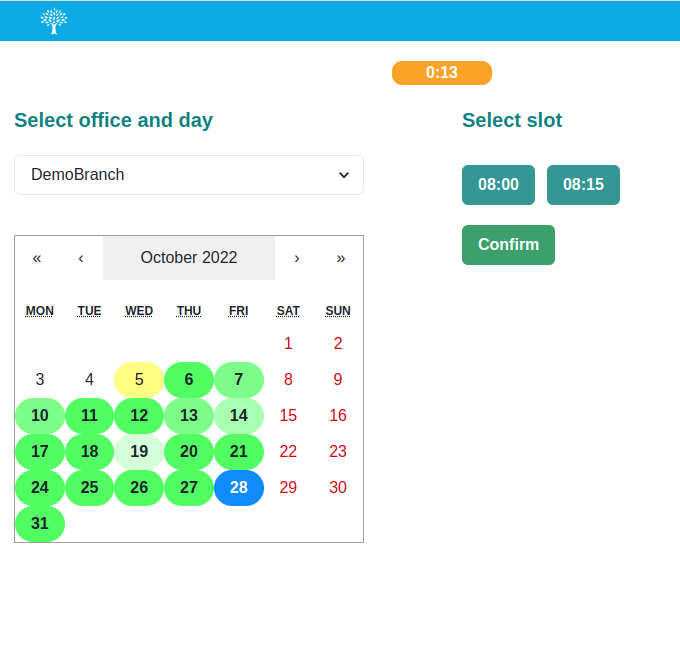Click the orange 0:13 countdown timer

[x=441, y=72]
